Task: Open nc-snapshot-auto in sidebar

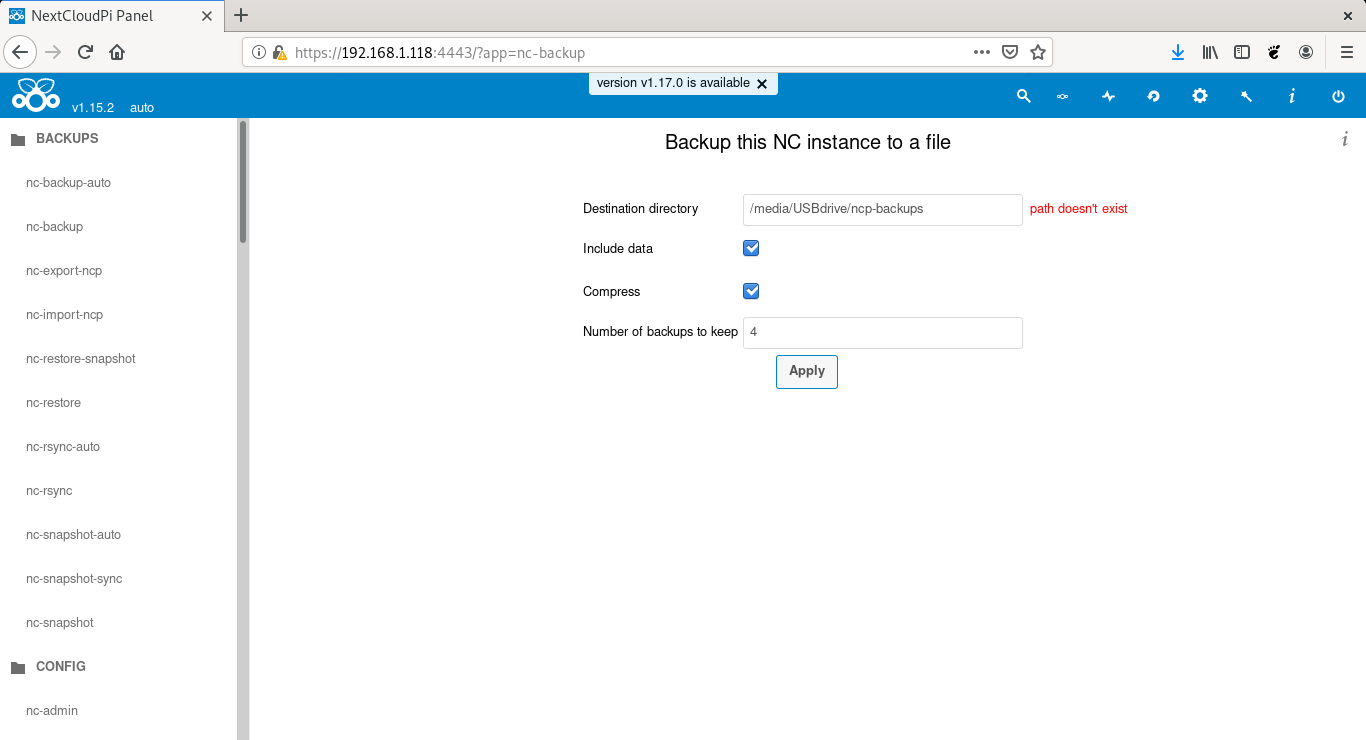Action: 73,535
